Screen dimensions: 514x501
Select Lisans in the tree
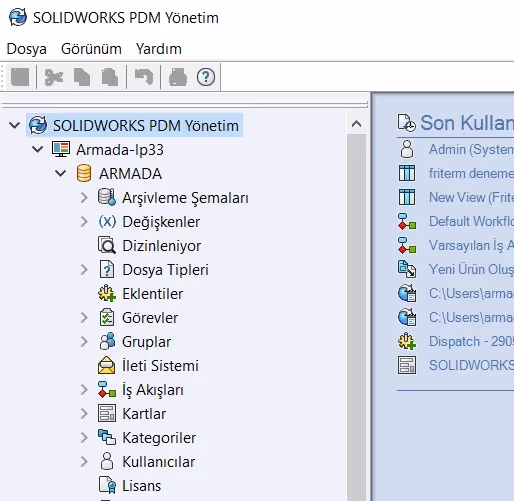click(142, 486)
